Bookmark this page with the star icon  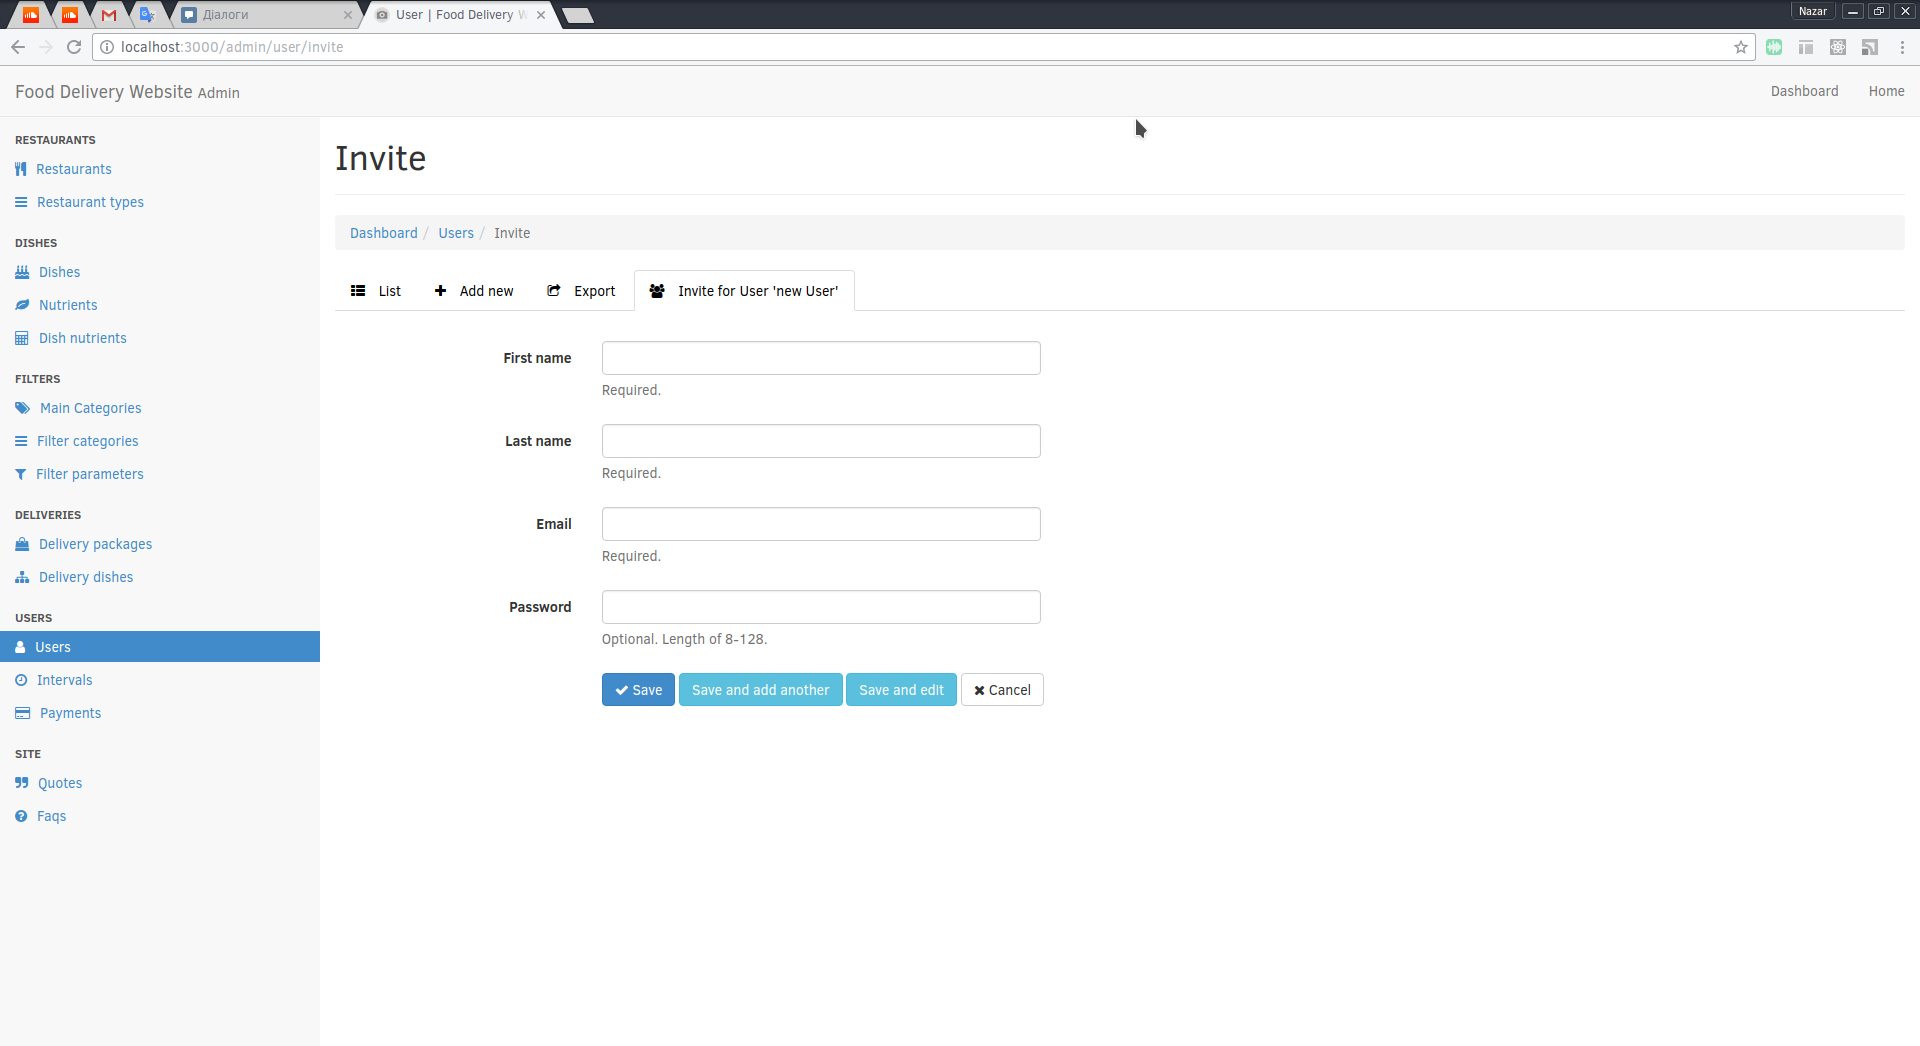(1741, 47)
